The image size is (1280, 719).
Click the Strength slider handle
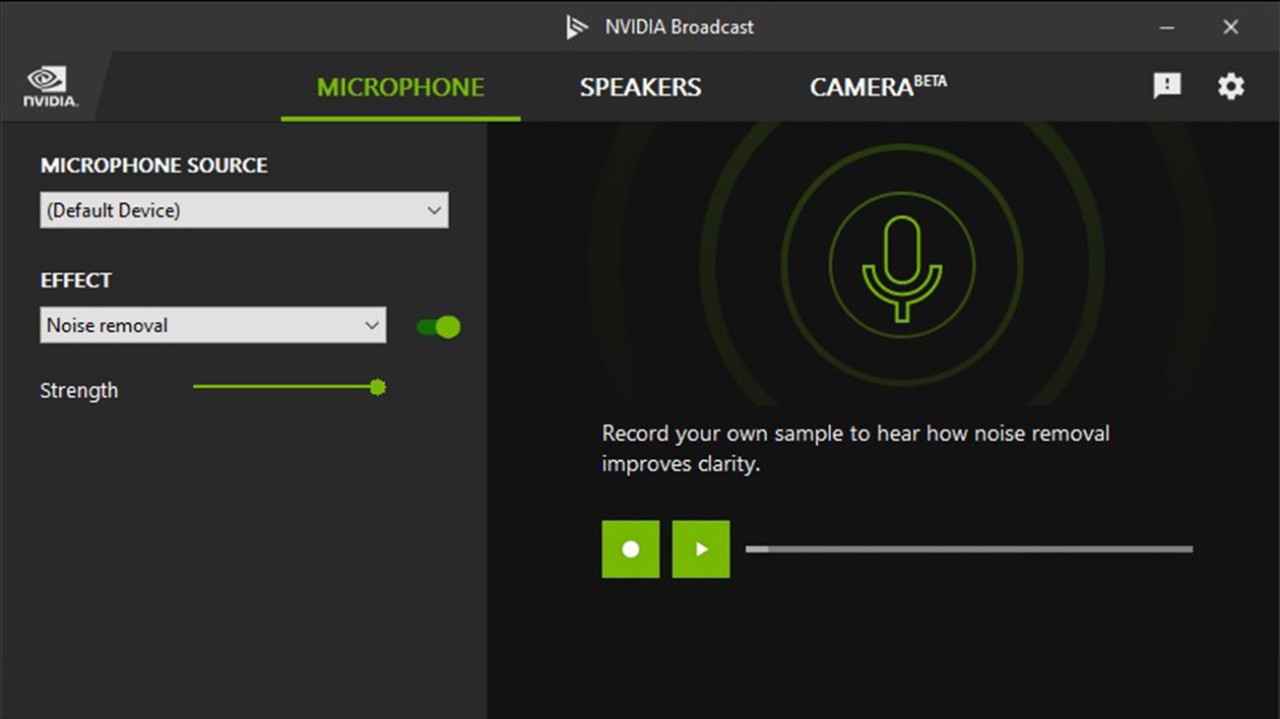point(377,387)
